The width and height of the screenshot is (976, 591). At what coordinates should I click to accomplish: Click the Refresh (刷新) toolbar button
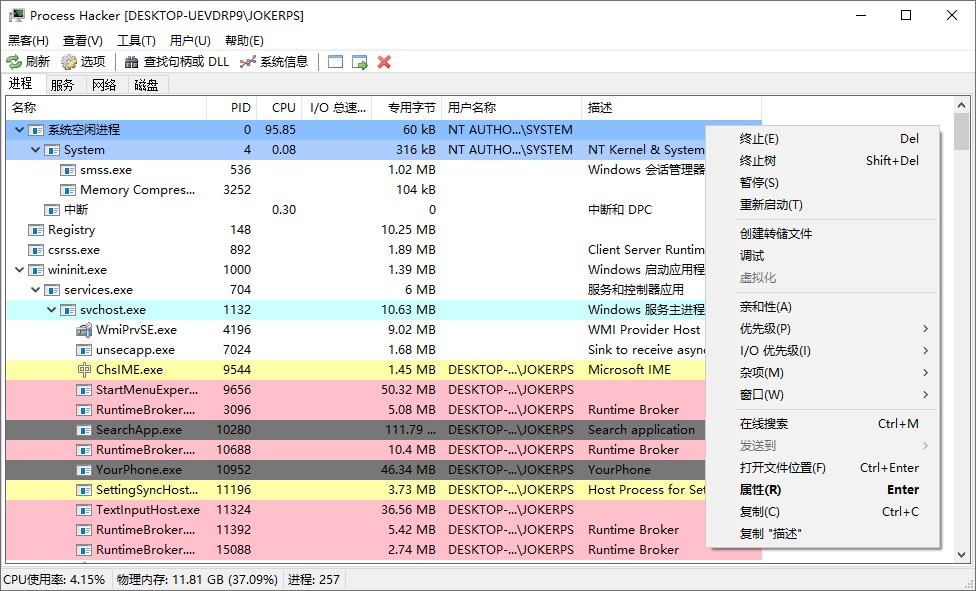click(x=28, y=62)
